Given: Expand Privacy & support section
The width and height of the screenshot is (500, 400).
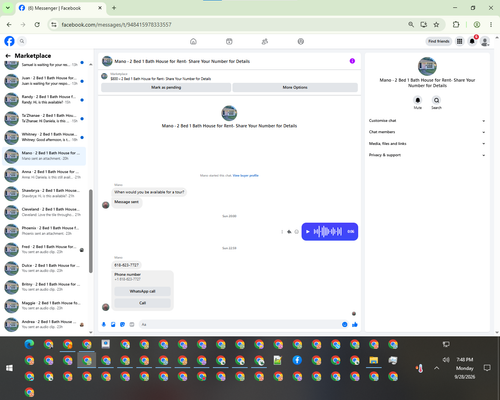Looking at the screenshot, I should (427, 155).
